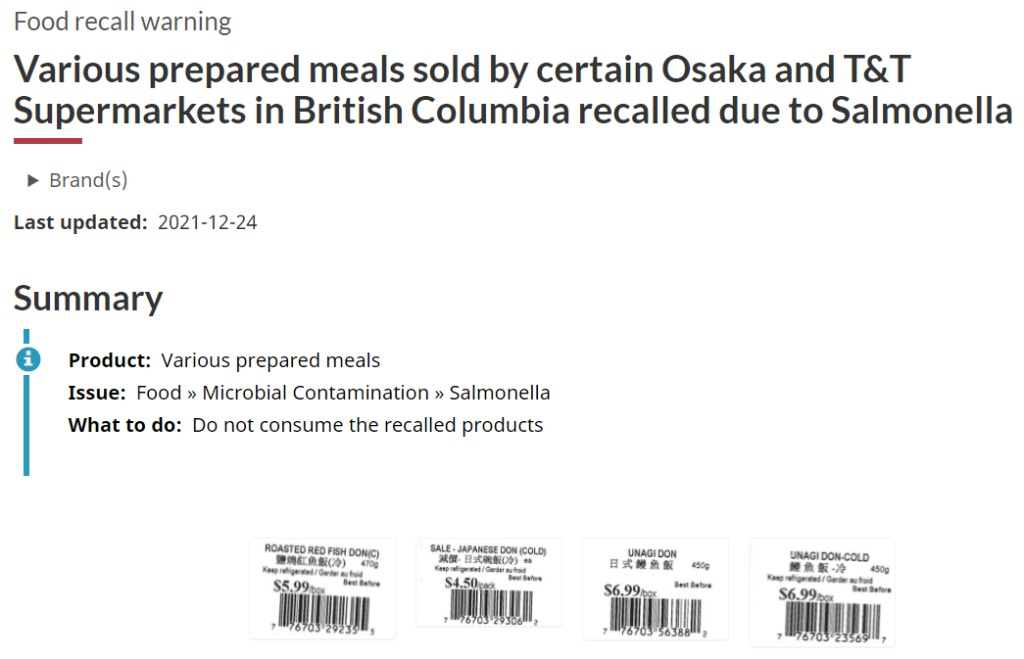Click the recall headline about Osaka and T&T
This screenshot has width=1024, height=659.
513,89
